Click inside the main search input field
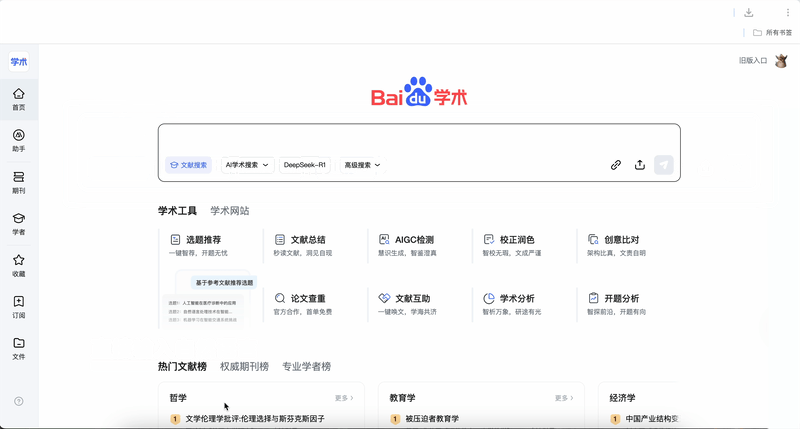The width and height of the screenshot is (800, 429). pos(418,139)
